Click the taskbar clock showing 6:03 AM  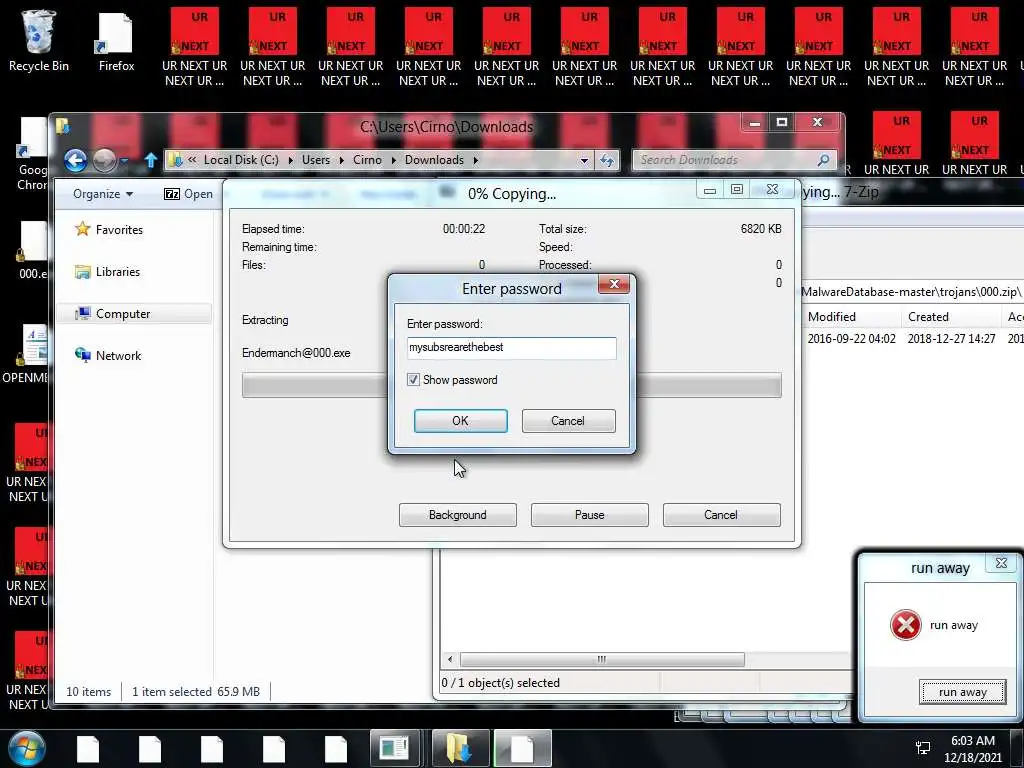pyautogui.click(x=973, y=748)
